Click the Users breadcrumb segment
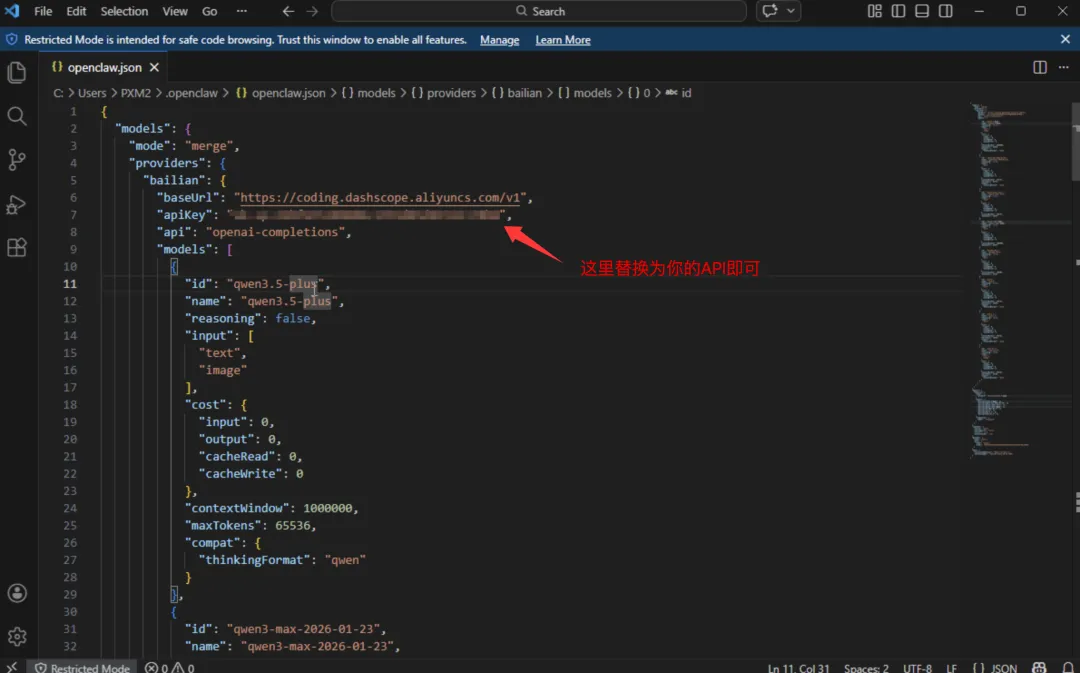Image resolution: width=1080 pixels, height=673 pixels. (92, 93)
